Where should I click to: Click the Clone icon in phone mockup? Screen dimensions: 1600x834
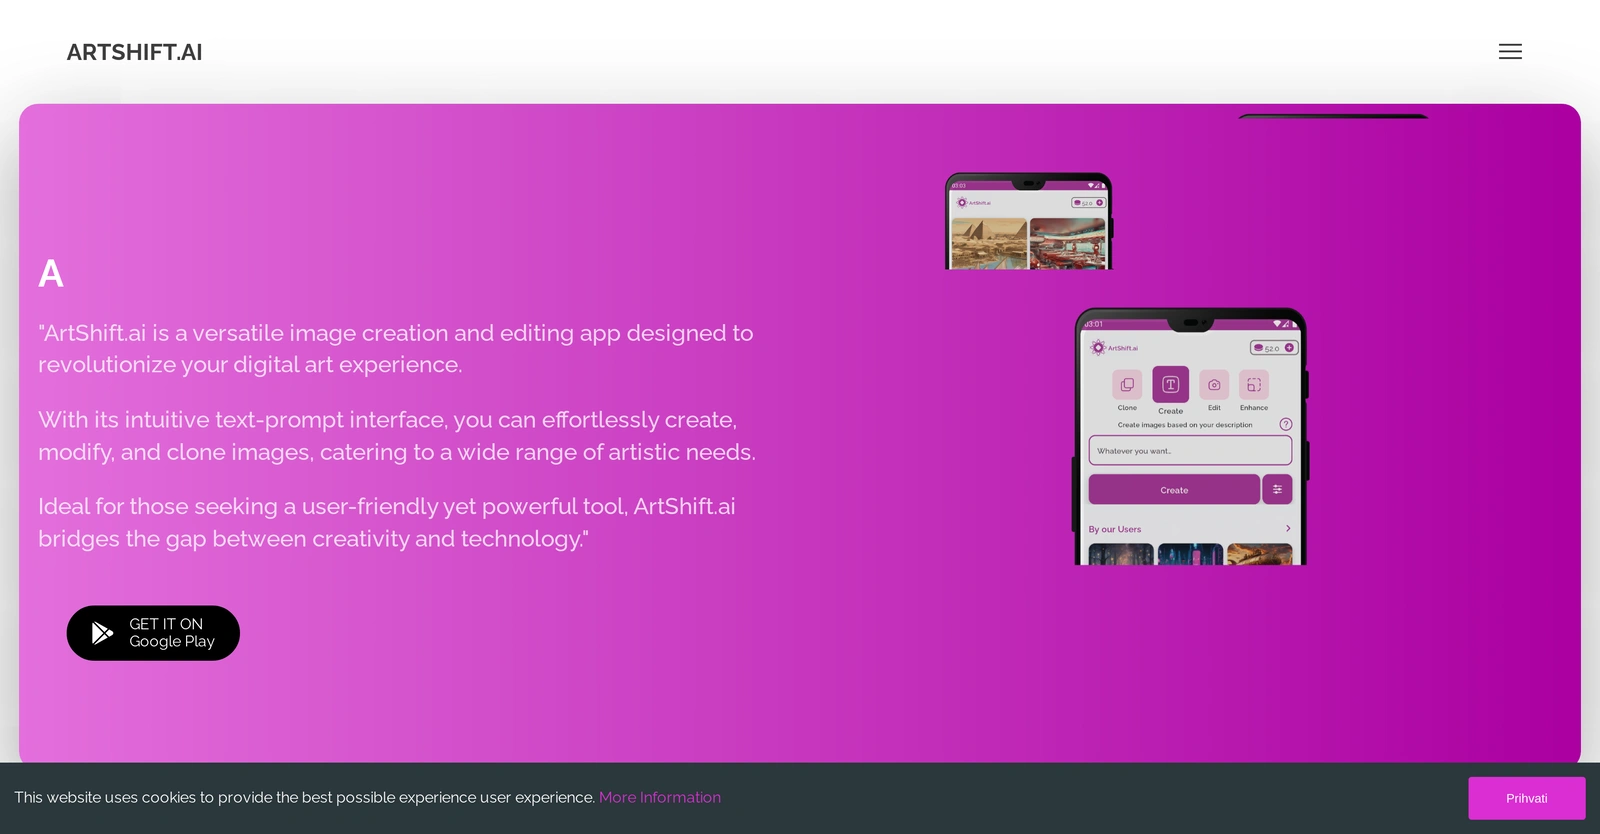pyautogui.click(x=1127, y=385)
